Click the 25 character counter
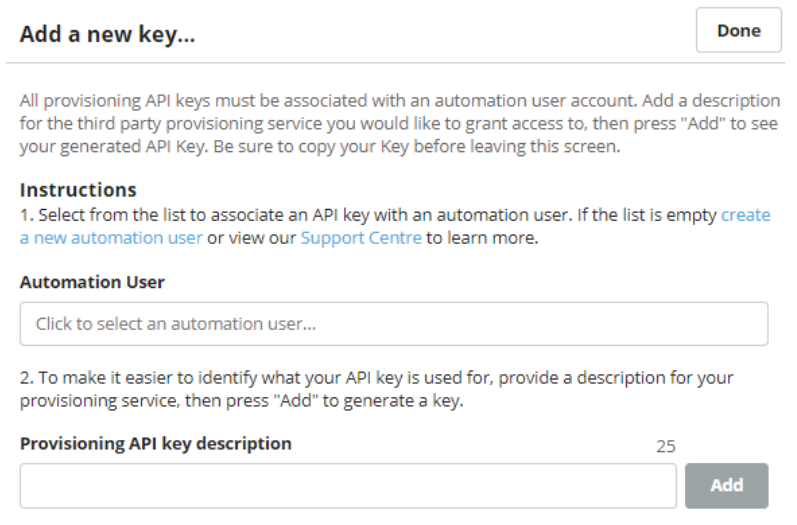The width and height of the screenshot is (797, 525). coord(665,446)
